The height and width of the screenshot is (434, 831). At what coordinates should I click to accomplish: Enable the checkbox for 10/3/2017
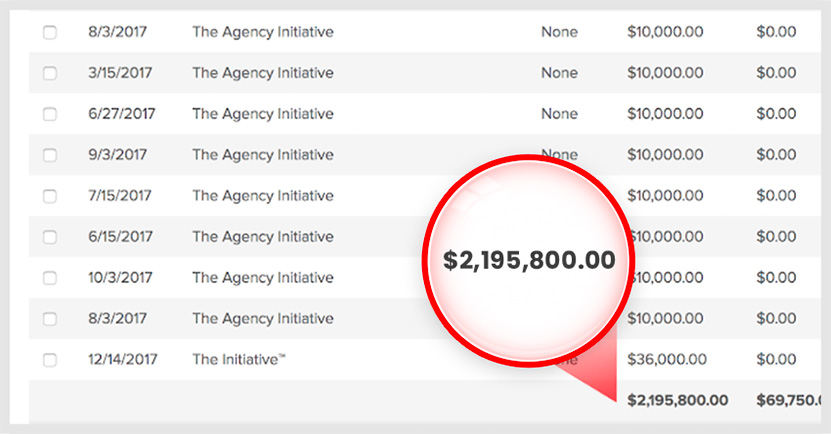click(x=50, y=278)
